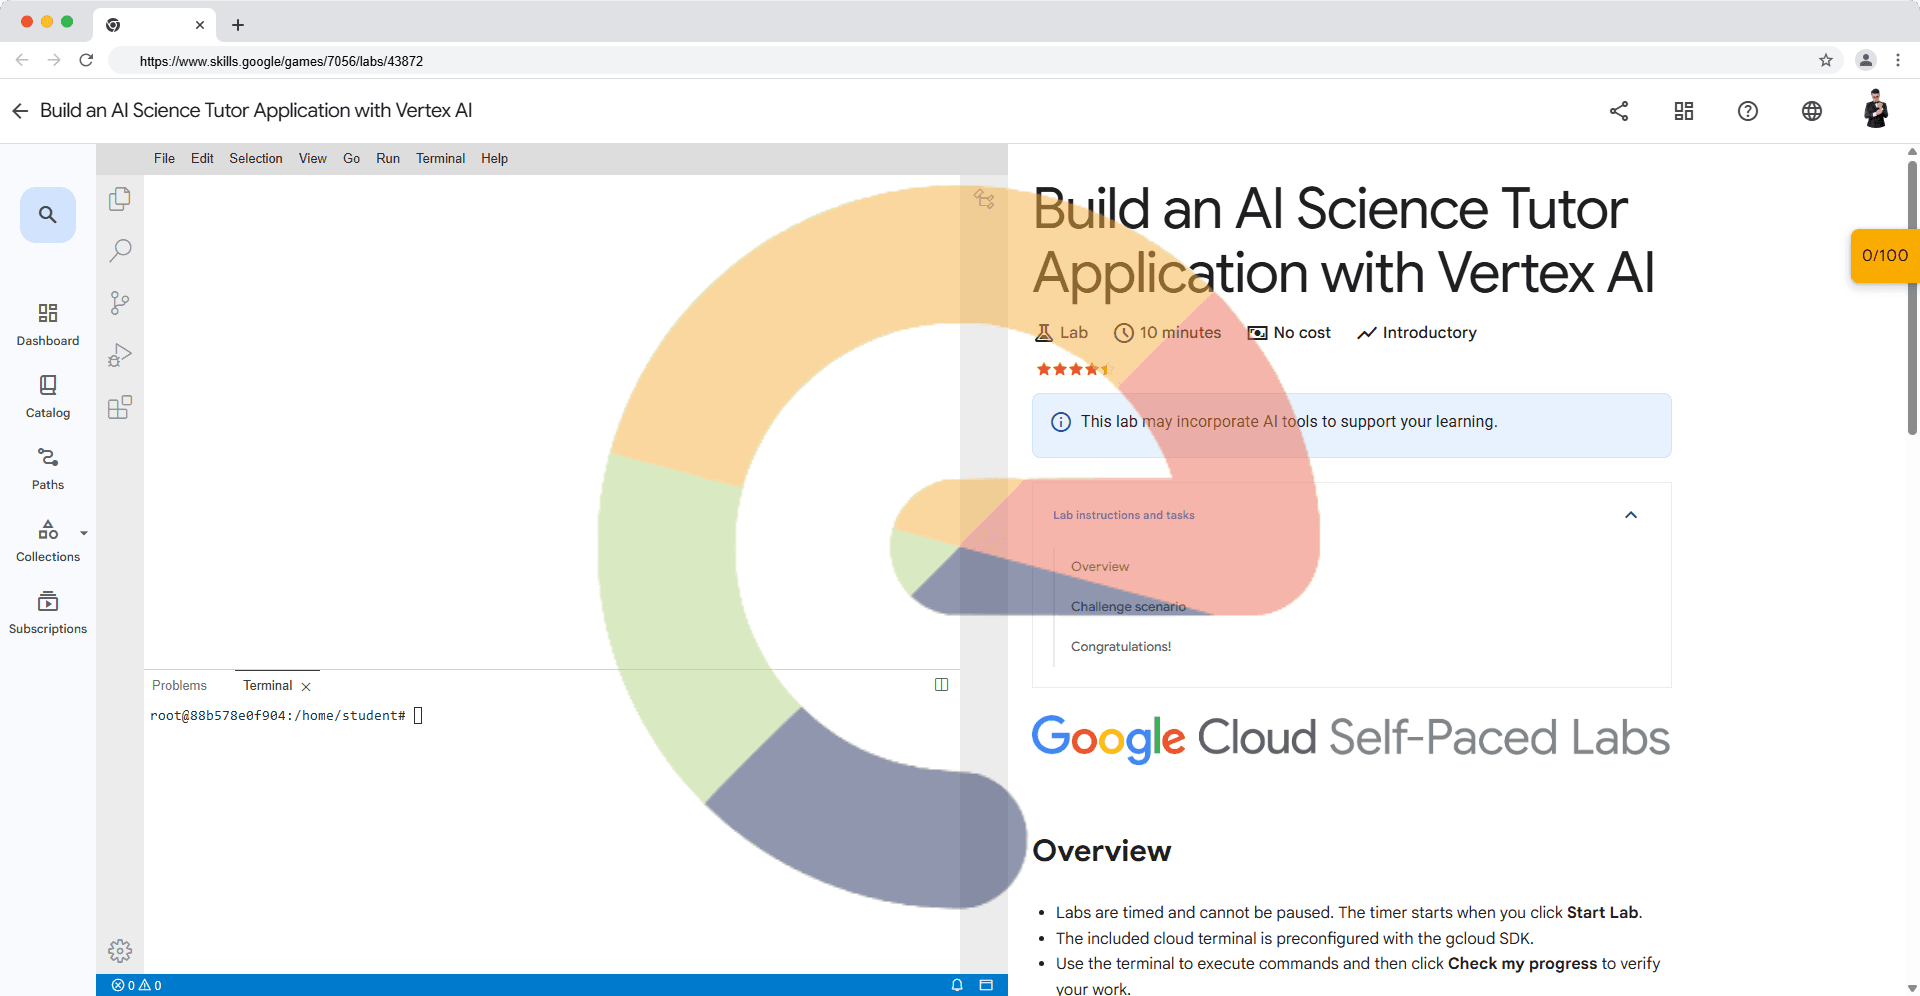Reload the browser page

pos(86,60)
